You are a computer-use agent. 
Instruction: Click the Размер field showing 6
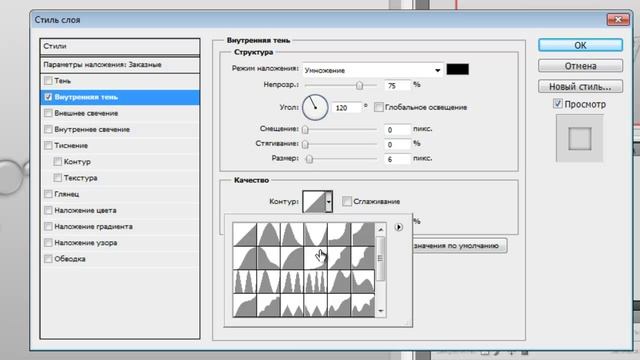397,159
